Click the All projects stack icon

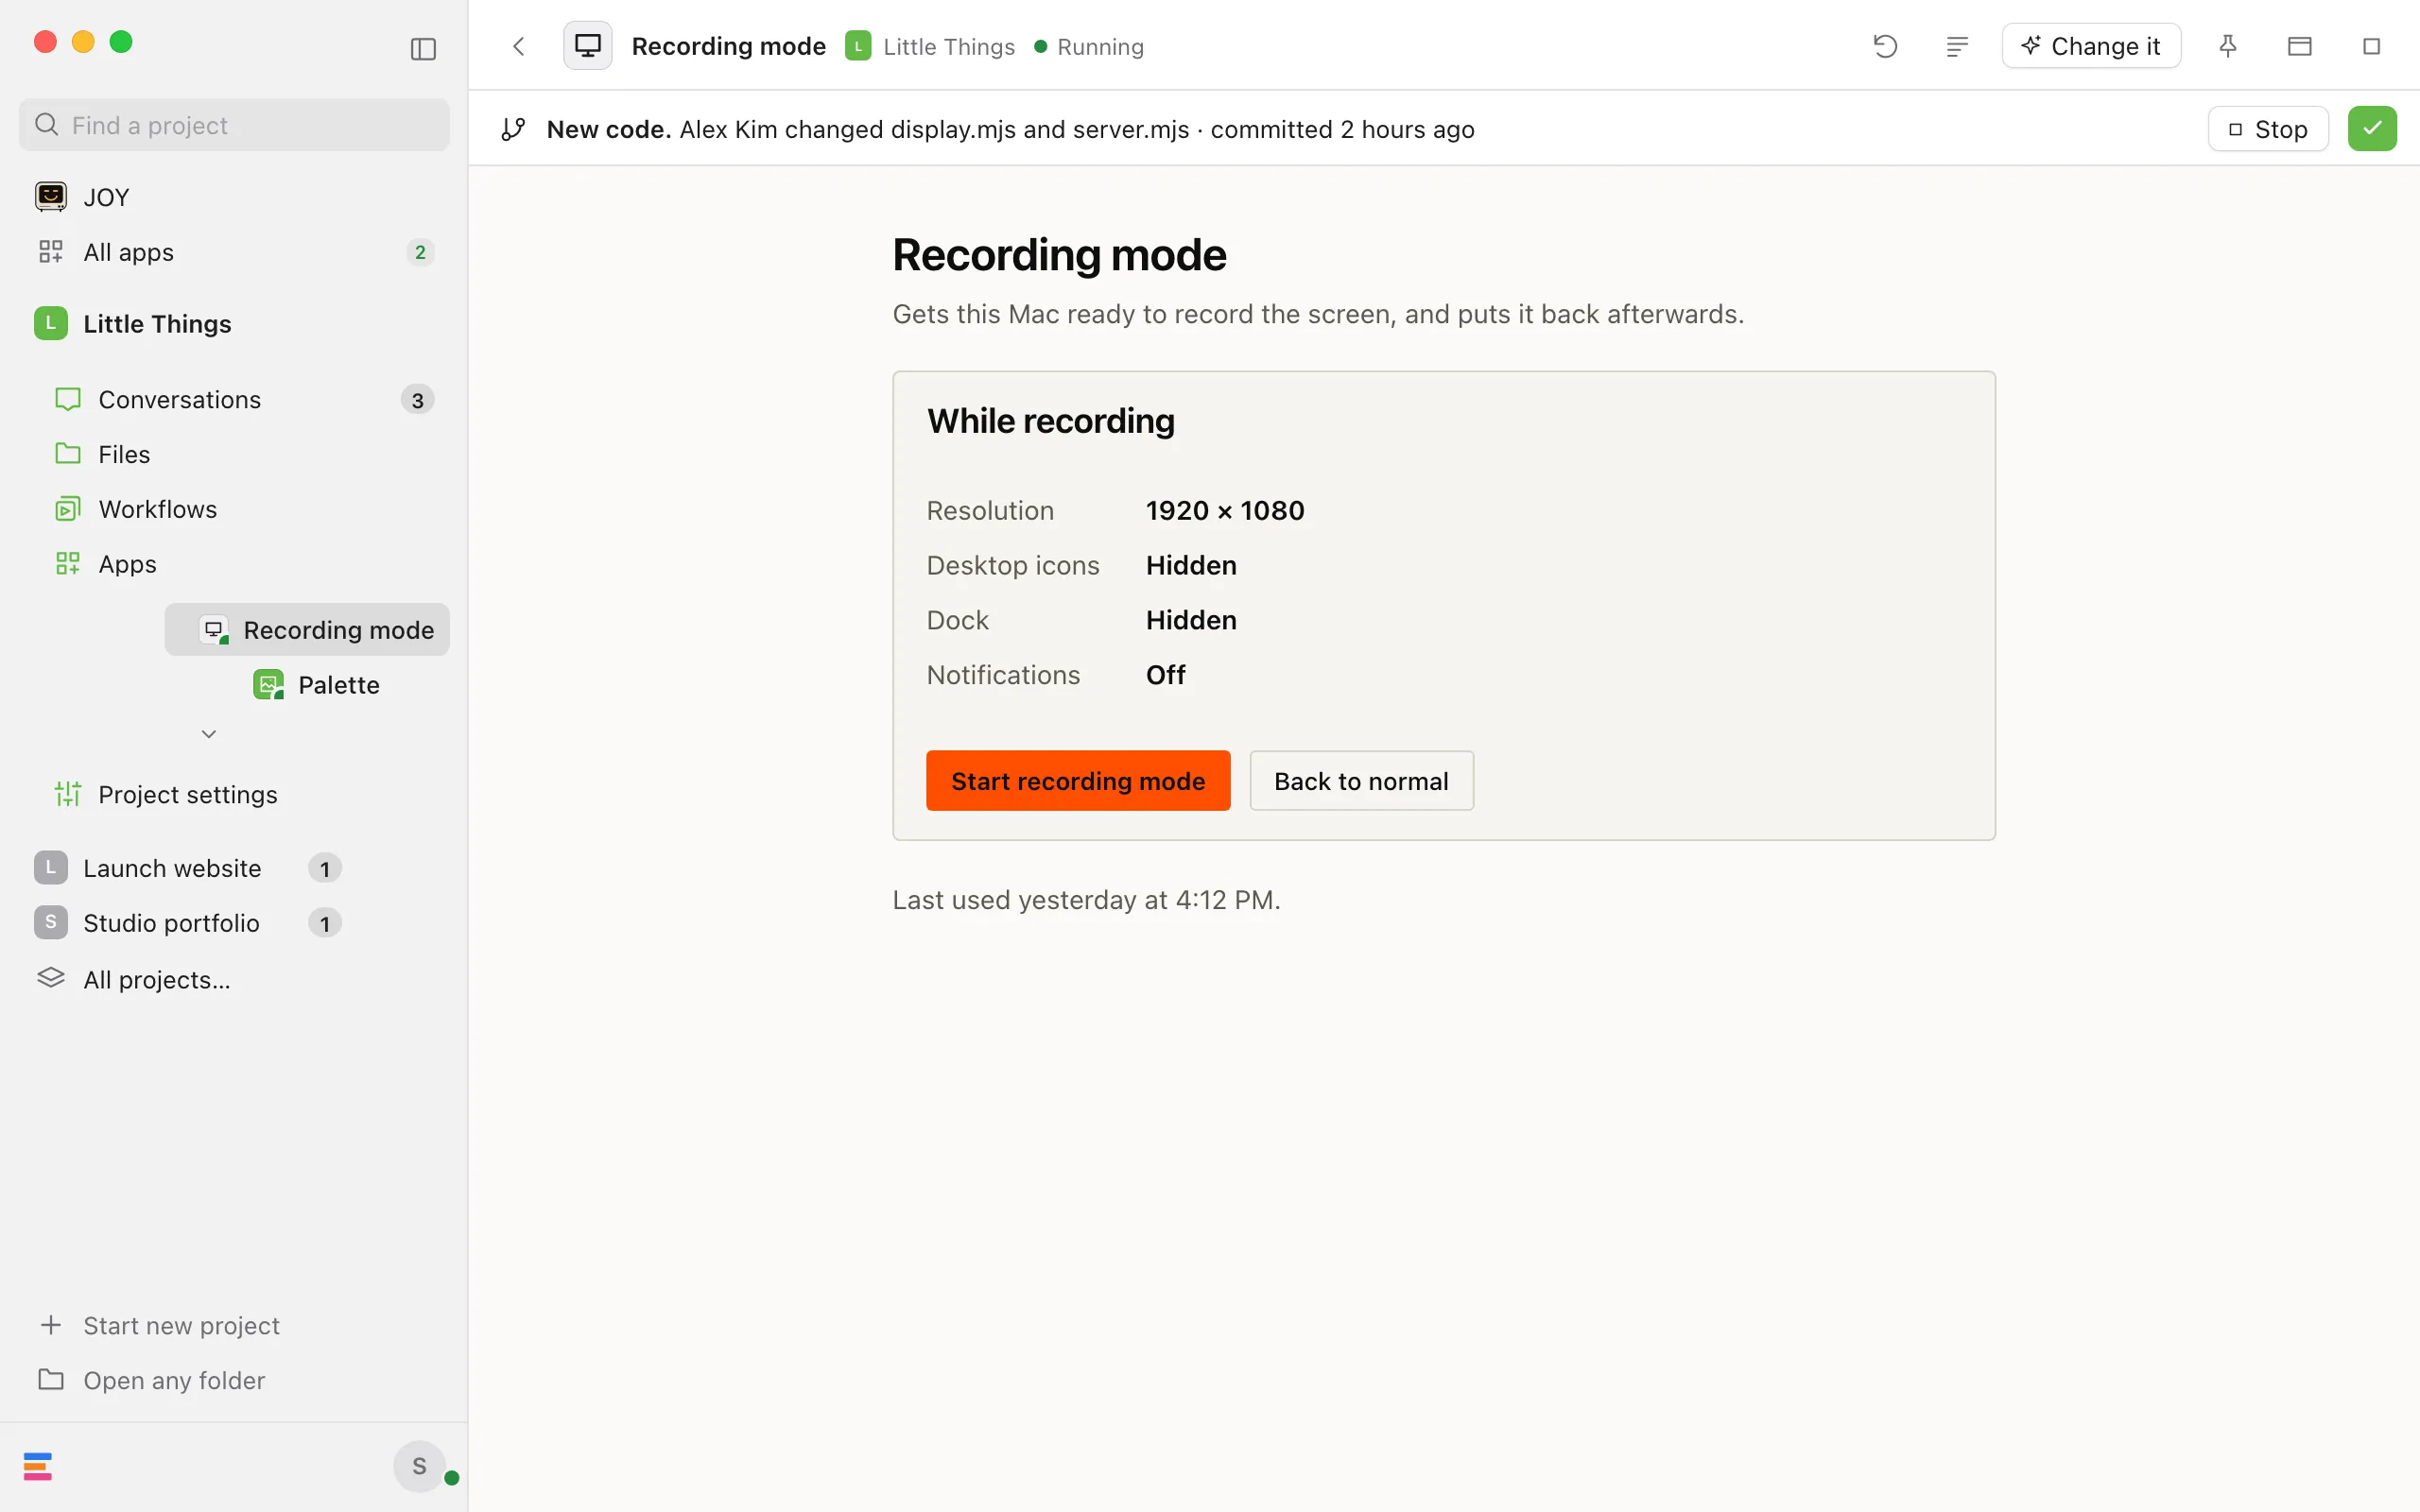pos(50,978)
